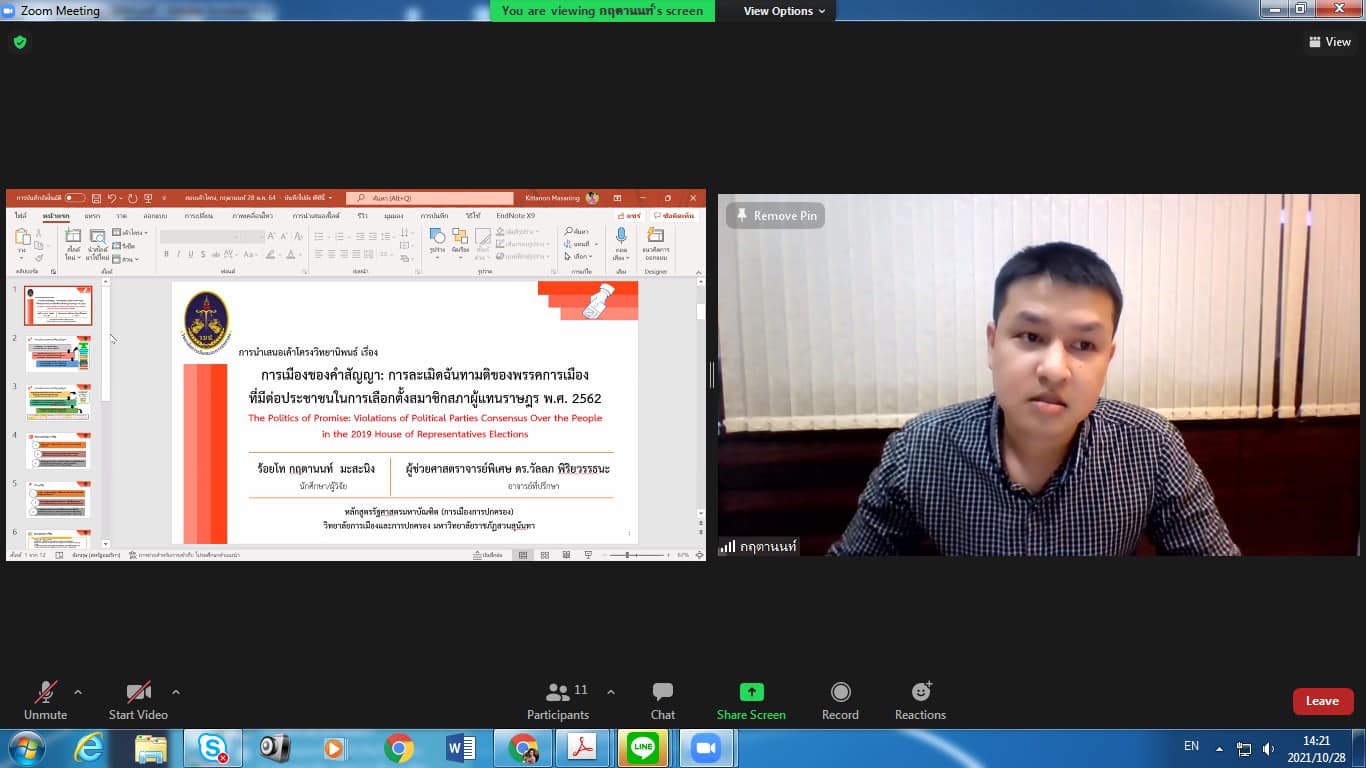Open Google Chrome from the taskbar
Viewport: 1366px width, 768px height.
(398, 748)
